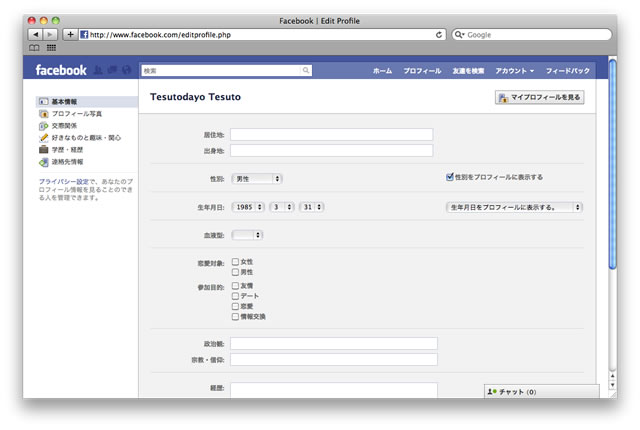Select 好きなものと趣味・関心 in the sidebar

[86, 138]
